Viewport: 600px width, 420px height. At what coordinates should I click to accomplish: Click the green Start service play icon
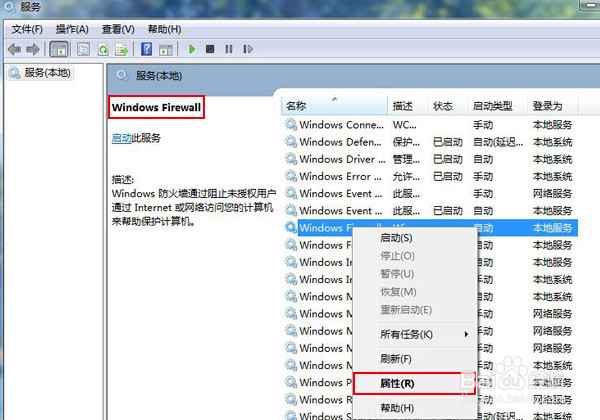(x=192, y=49)
